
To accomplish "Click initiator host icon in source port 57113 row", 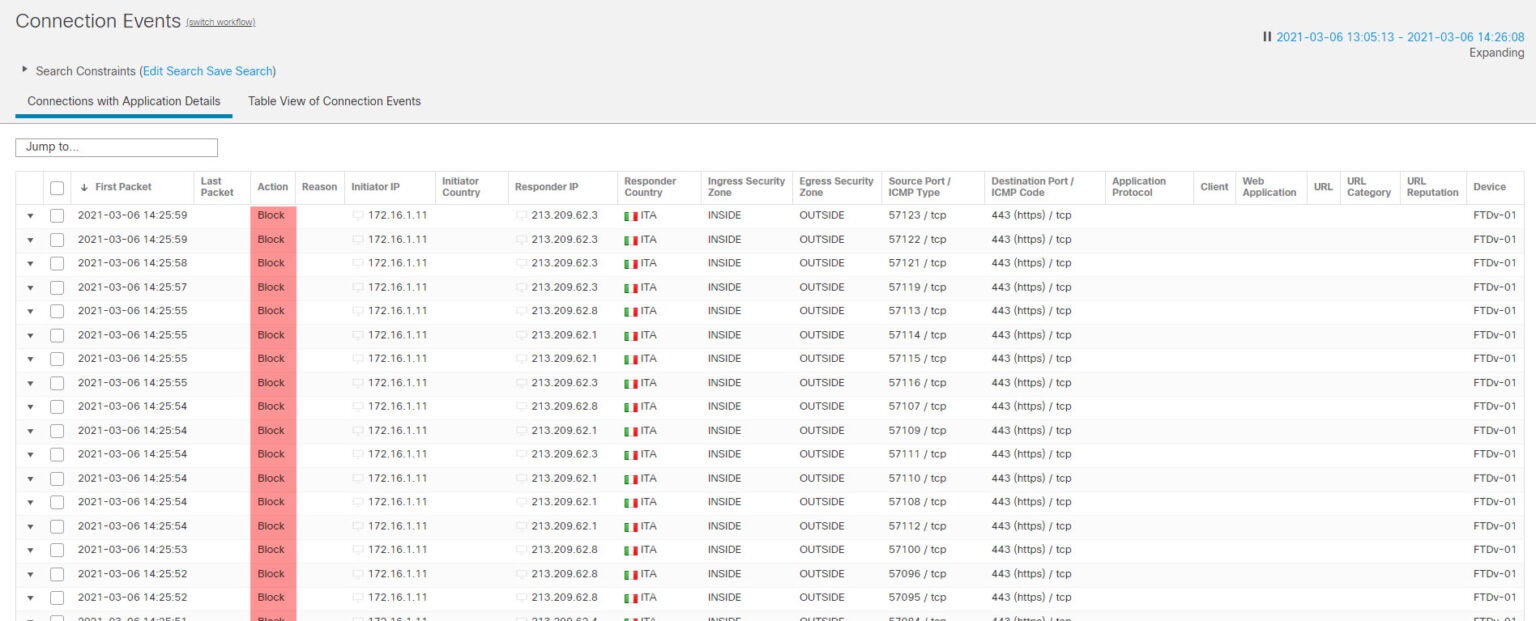I will coord(358,311).
